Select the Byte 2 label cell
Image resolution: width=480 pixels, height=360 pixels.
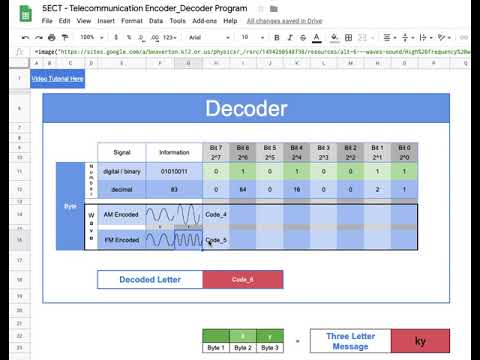coord(243,348)
